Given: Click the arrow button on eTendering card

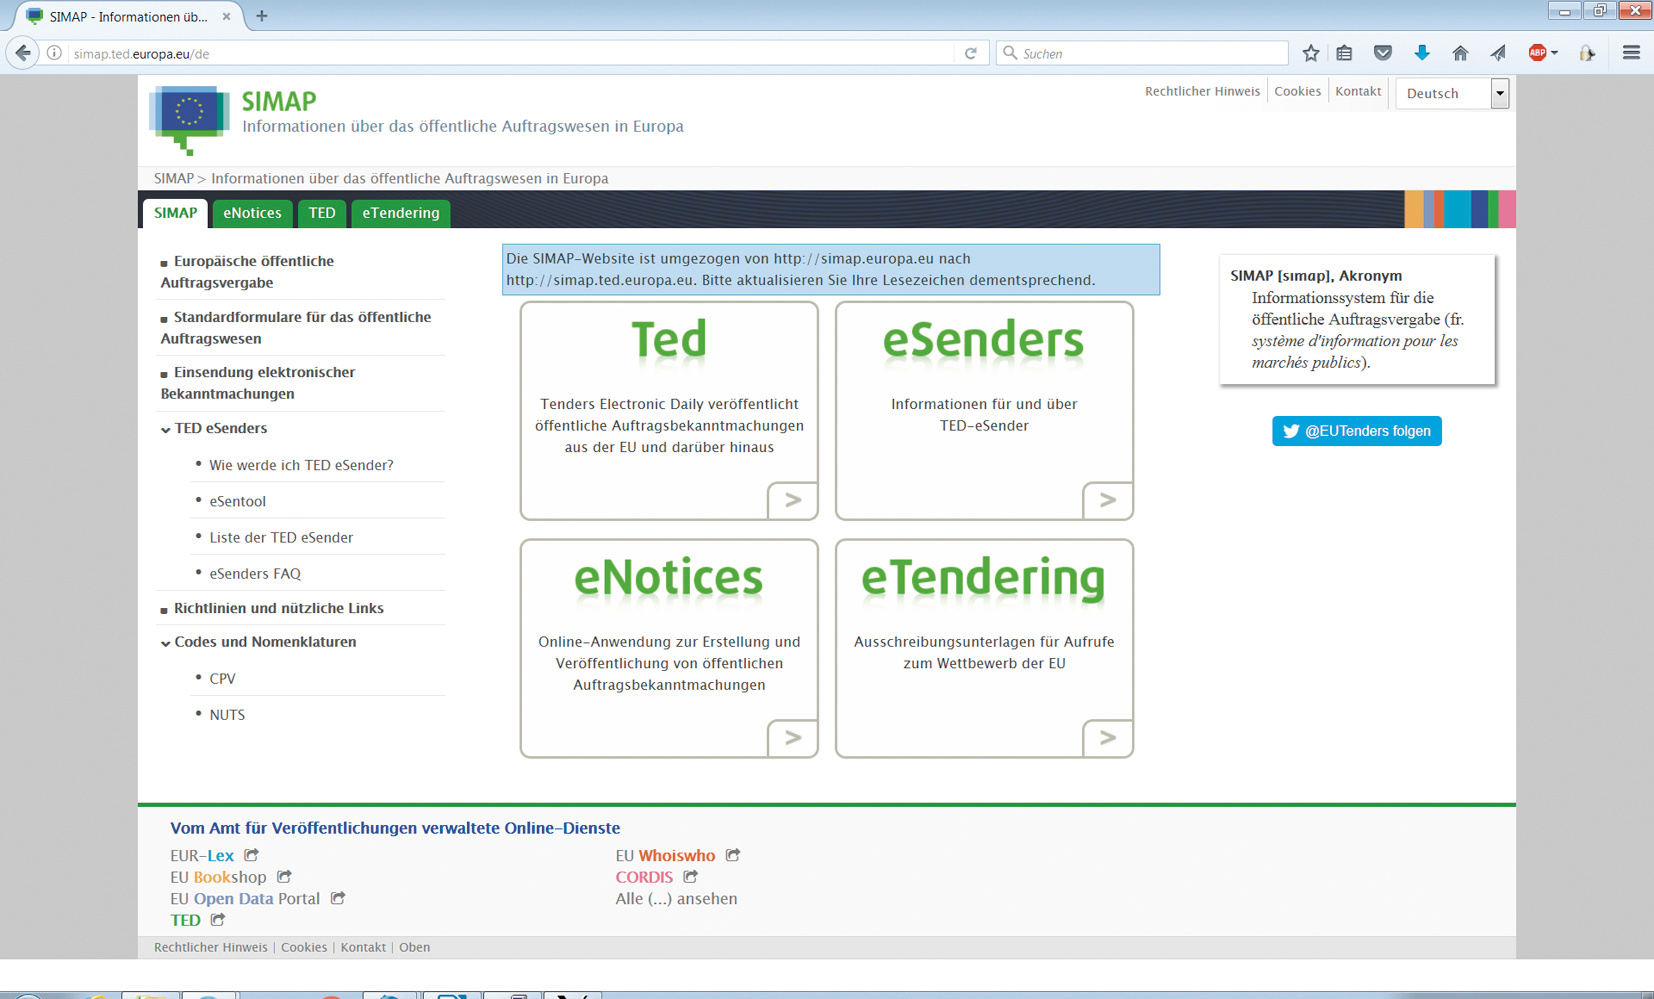Looking at the screenshot, I should 1108,738.
